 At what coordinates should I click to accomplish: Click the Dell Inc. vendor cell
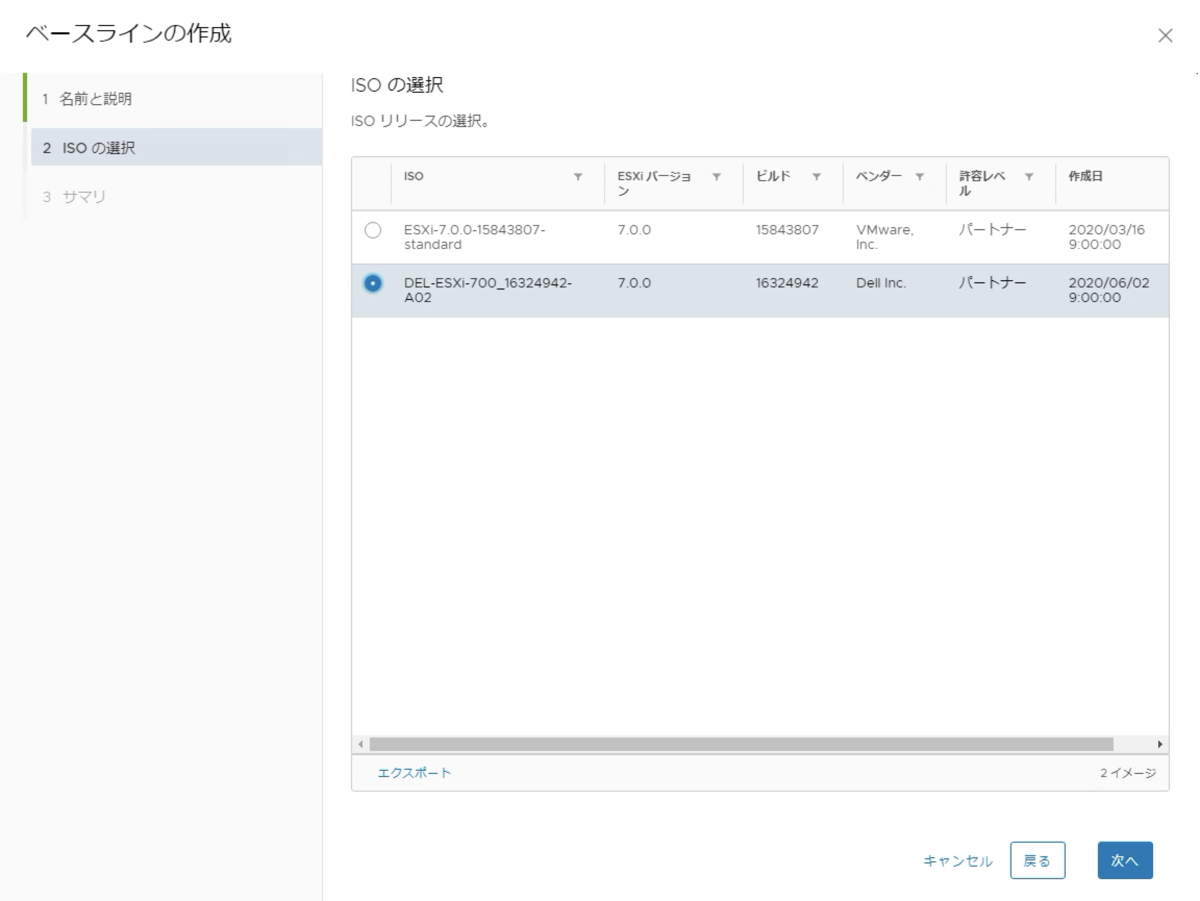[x=881, y=283]
